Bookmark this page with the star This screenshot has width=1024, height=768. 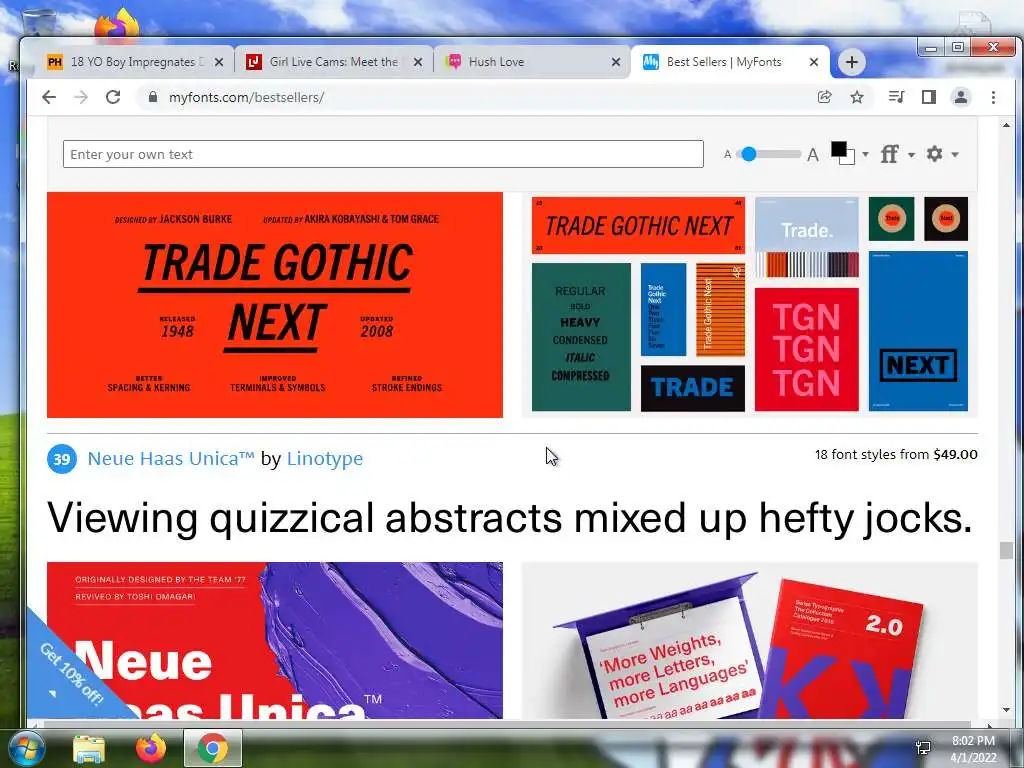pos(857,97)
